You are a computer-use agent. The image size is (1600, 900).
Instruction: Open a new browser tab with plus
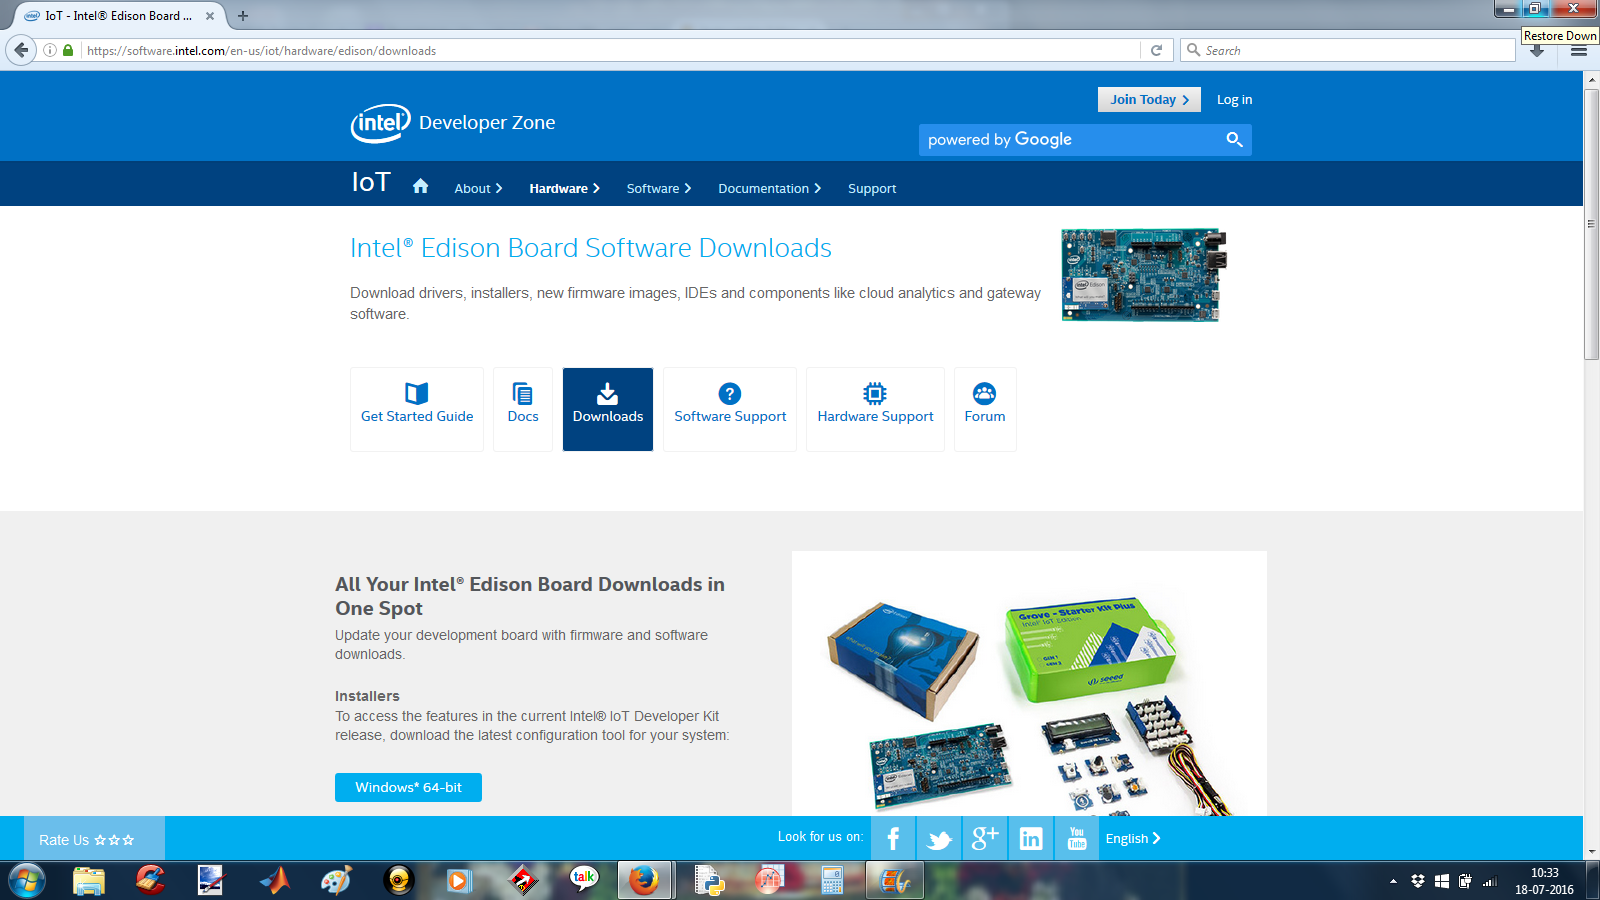coord(242,16)
